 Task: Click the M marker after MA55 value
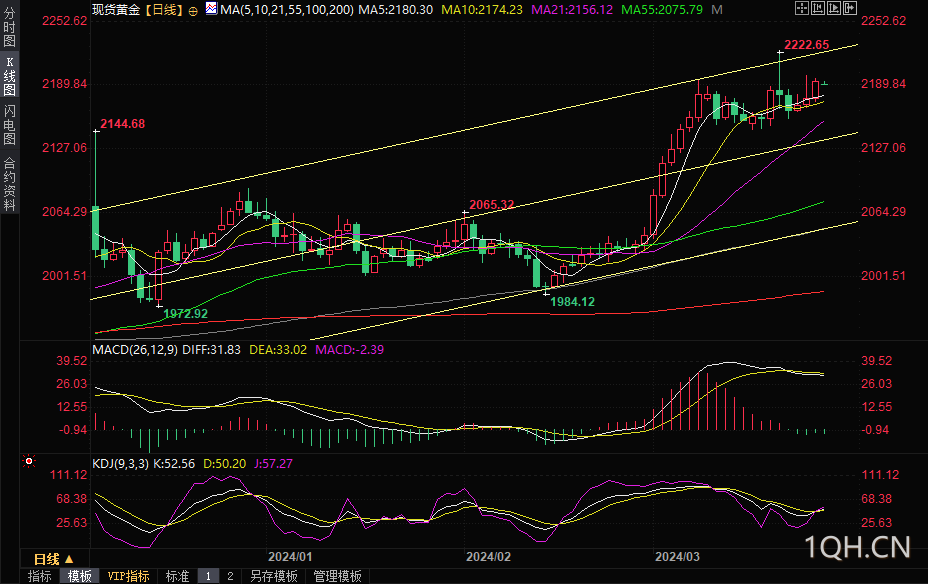coord(717,10)
